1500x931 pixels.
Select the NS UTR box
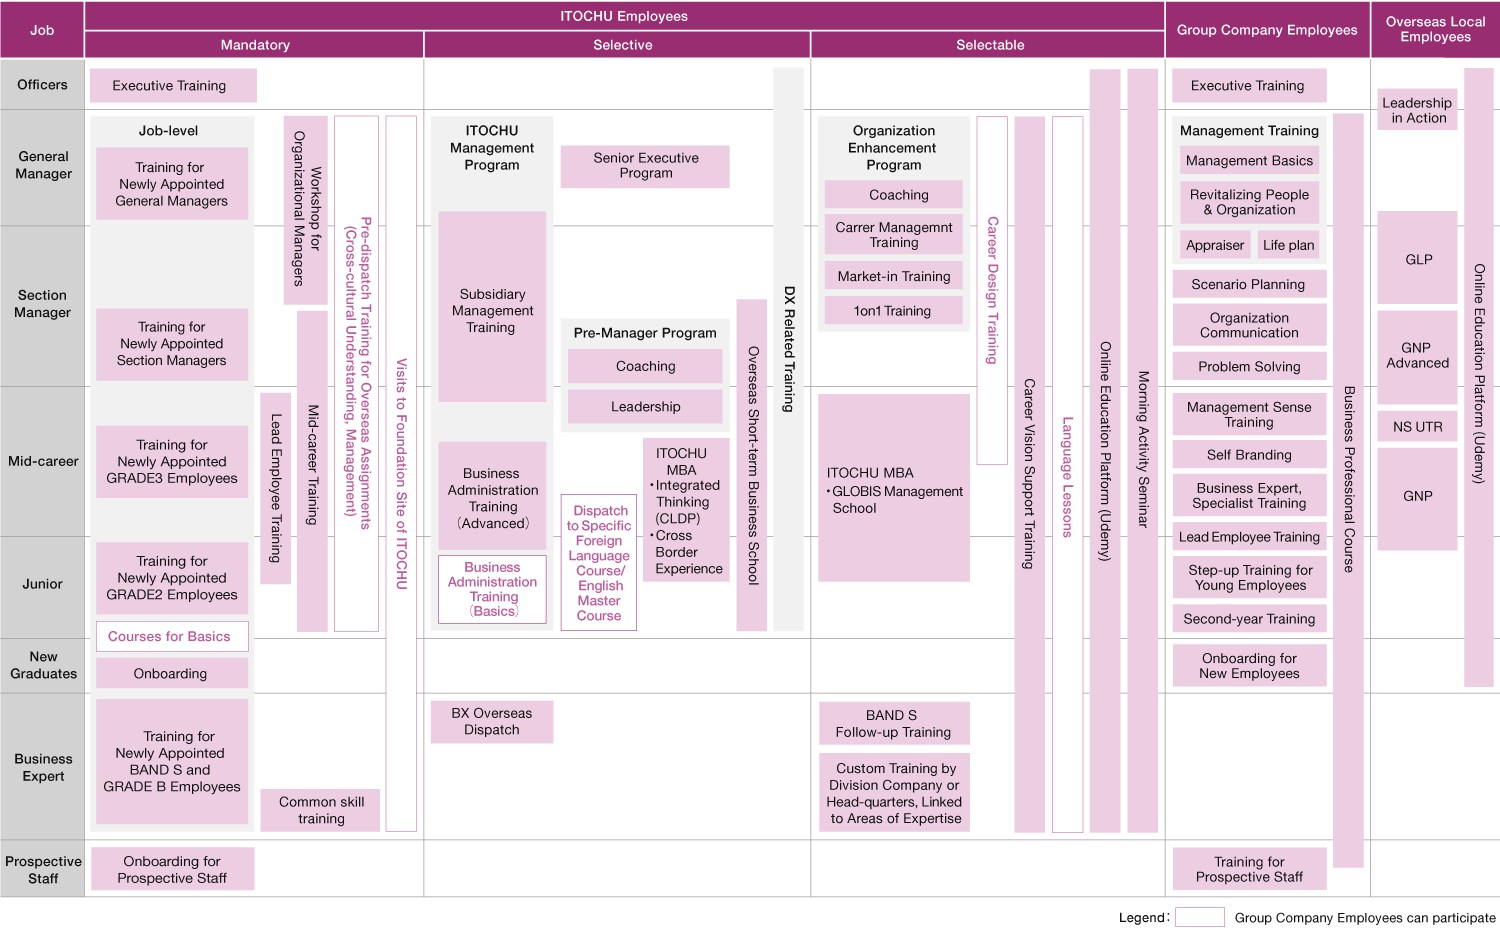[1417, 427]
